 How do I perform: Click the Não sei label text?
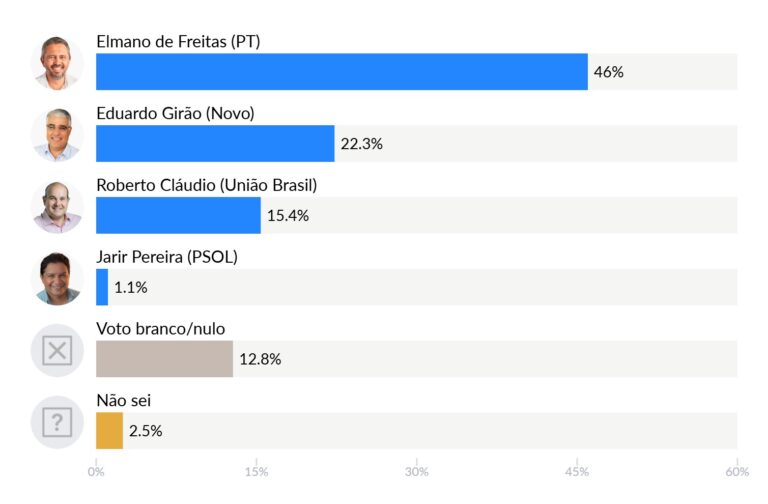[x=123, y=401]
